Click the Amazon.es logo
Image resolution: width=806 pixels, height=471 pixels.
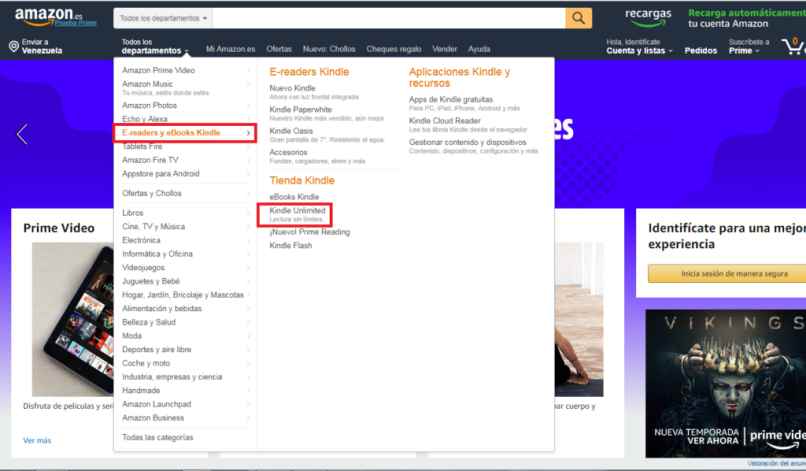click(48, 17)
